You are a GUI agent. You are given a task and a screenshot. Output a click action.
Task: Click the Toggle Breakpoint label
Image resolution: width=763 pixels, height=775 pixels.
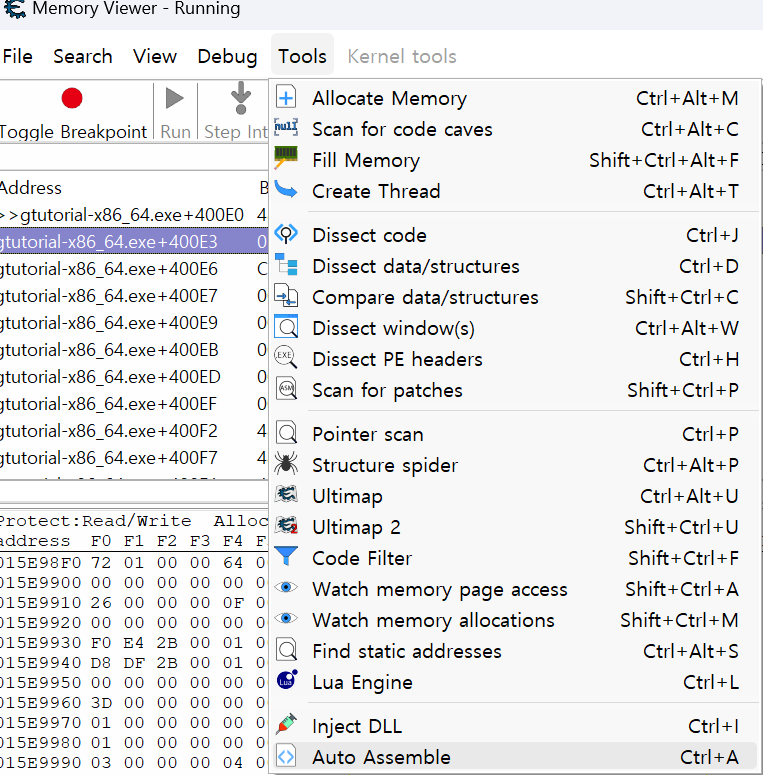73,132
